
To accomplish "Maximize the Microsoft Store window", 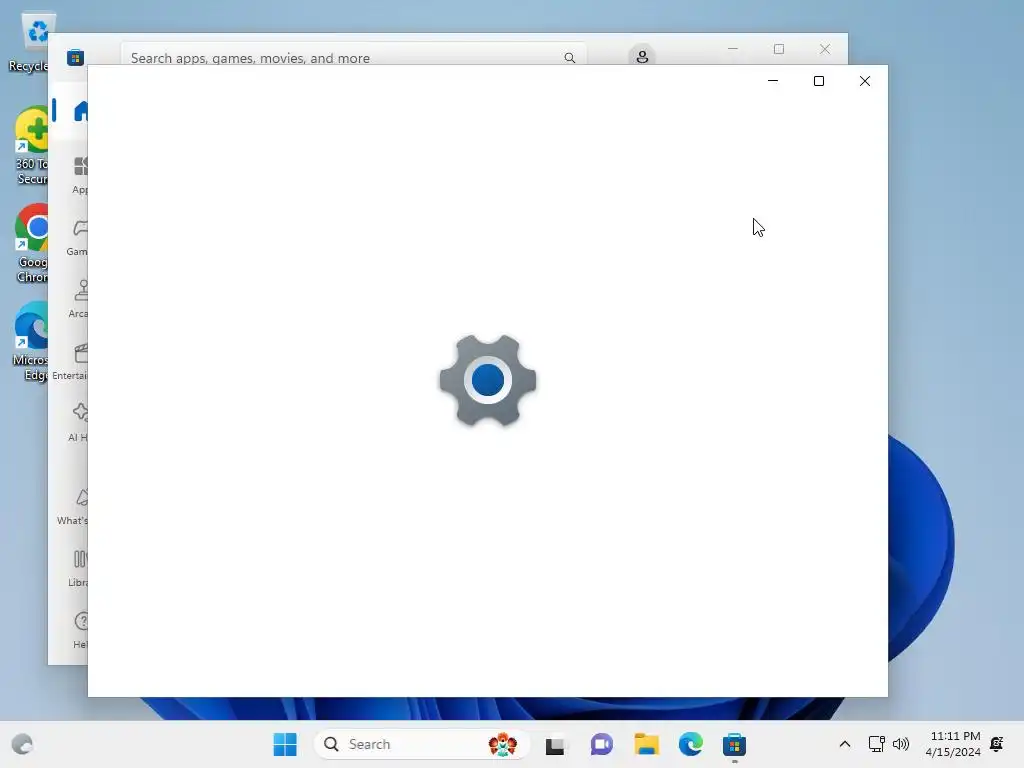I will tap(778, 49).
